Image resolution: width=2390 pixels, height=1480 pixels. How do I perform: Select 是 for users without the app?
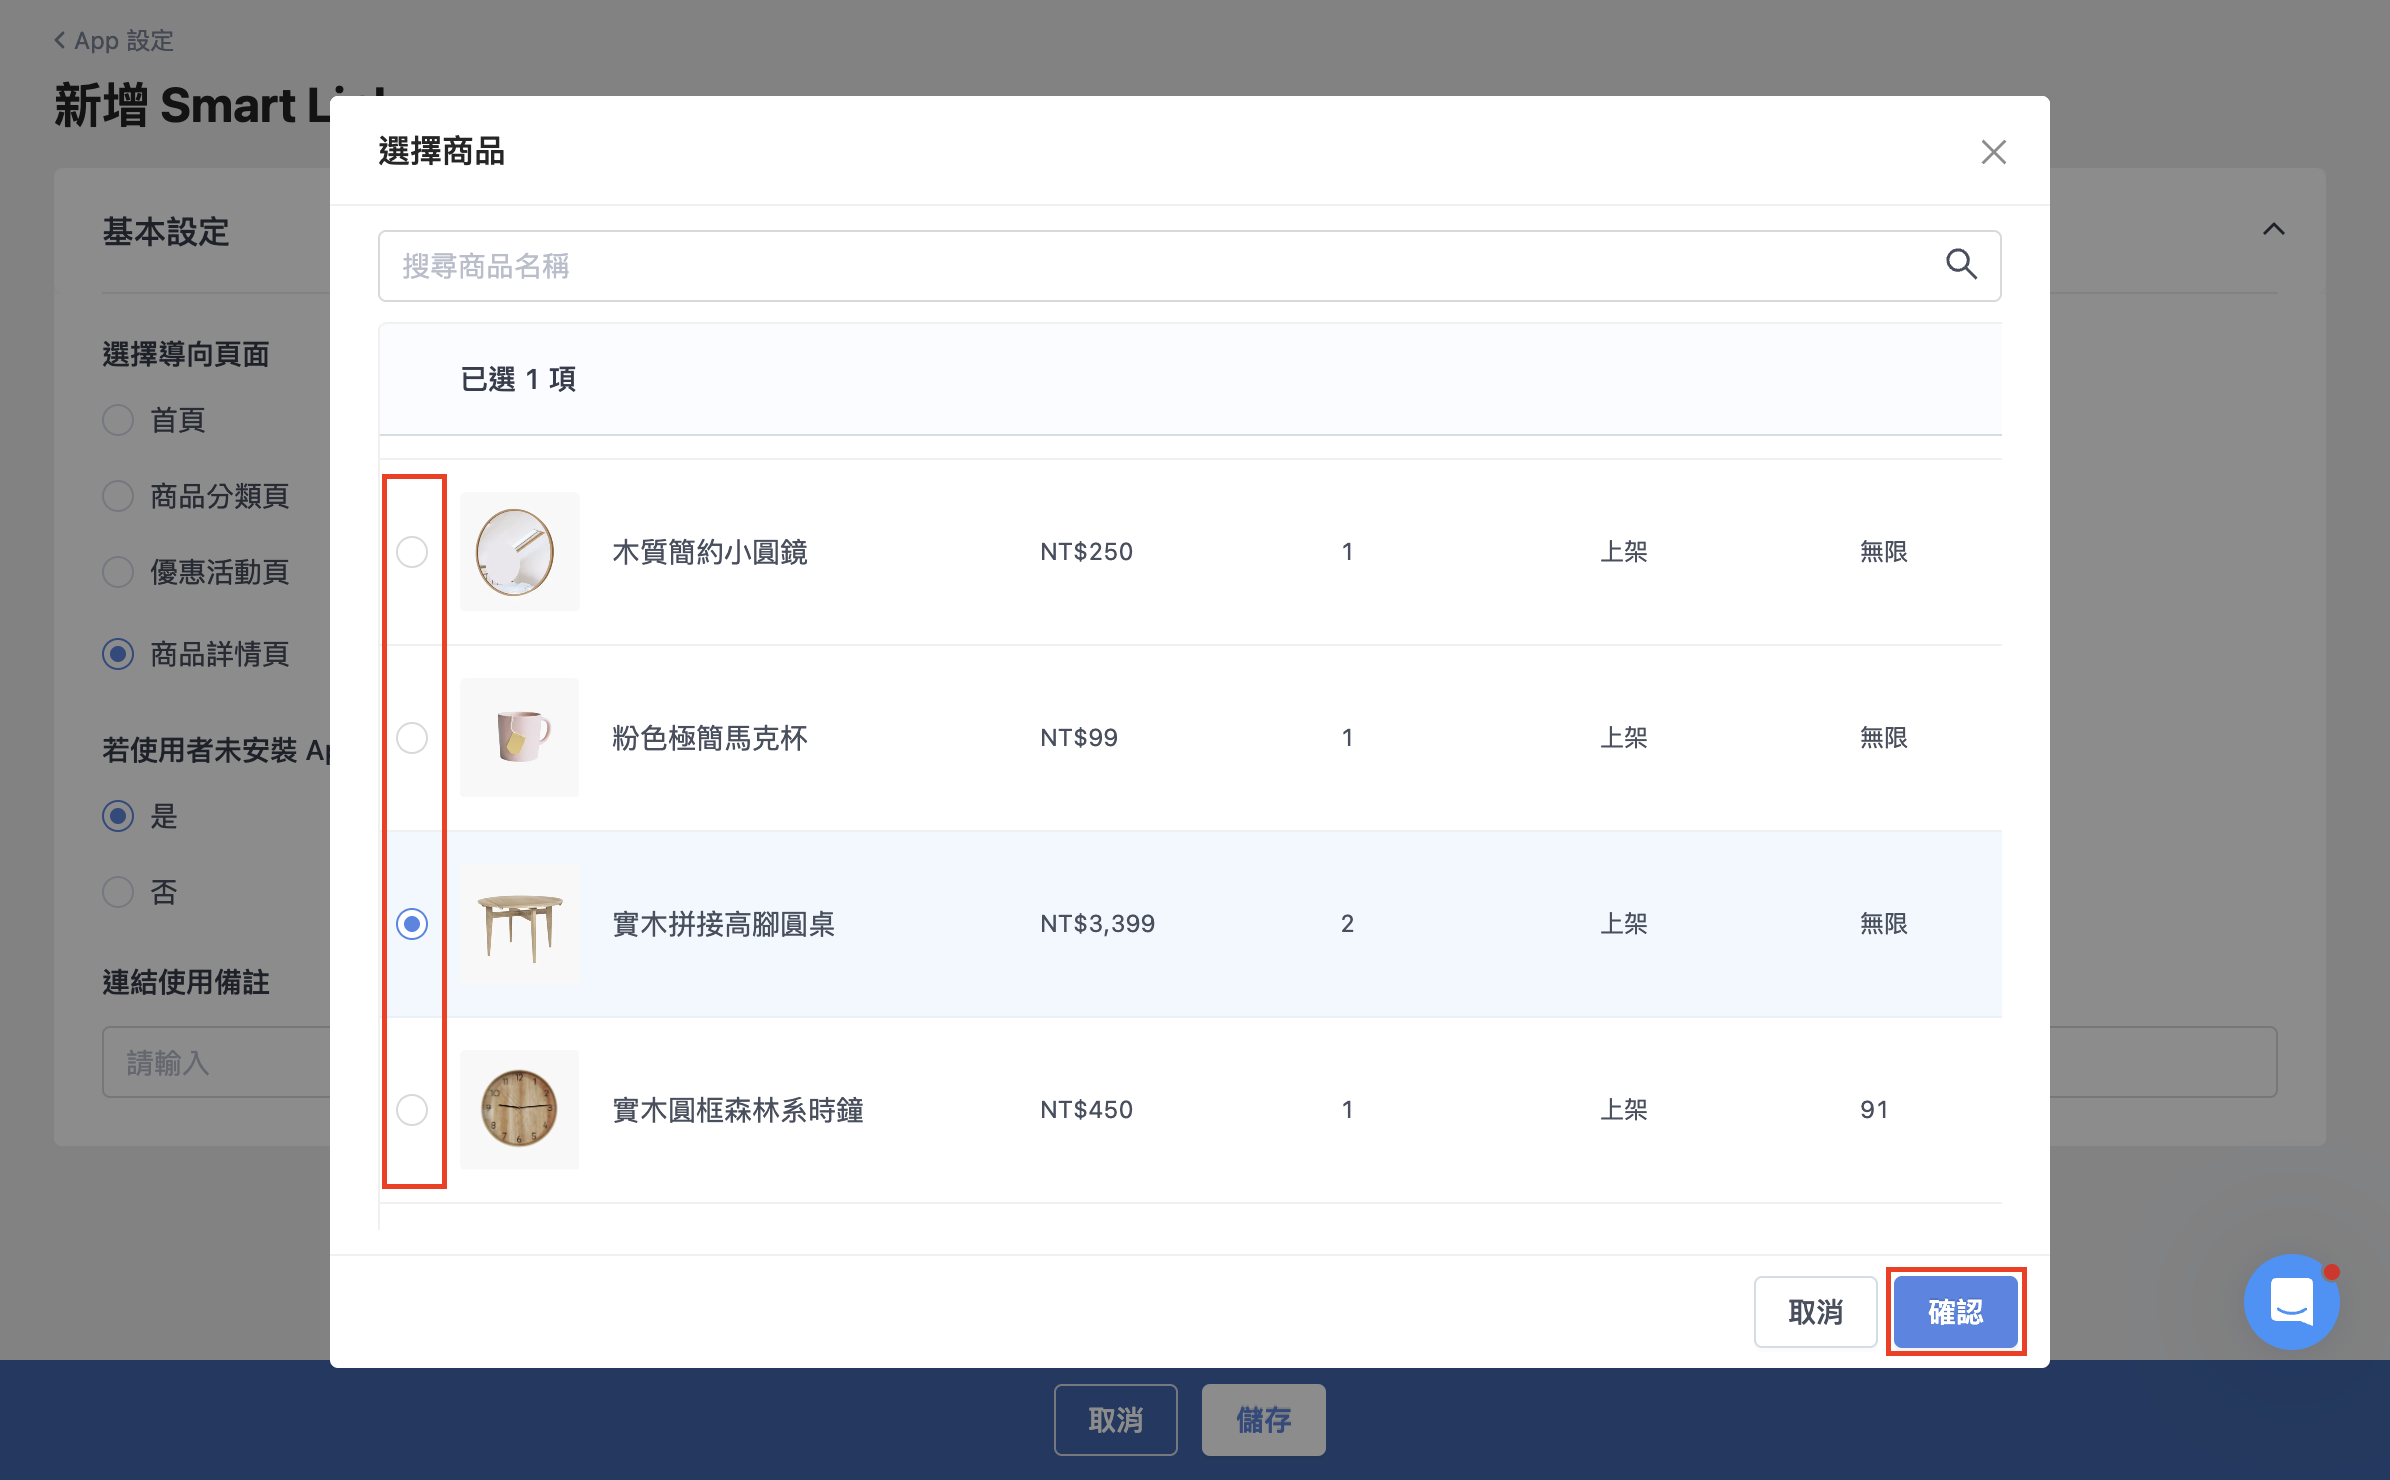click(118, 816)
